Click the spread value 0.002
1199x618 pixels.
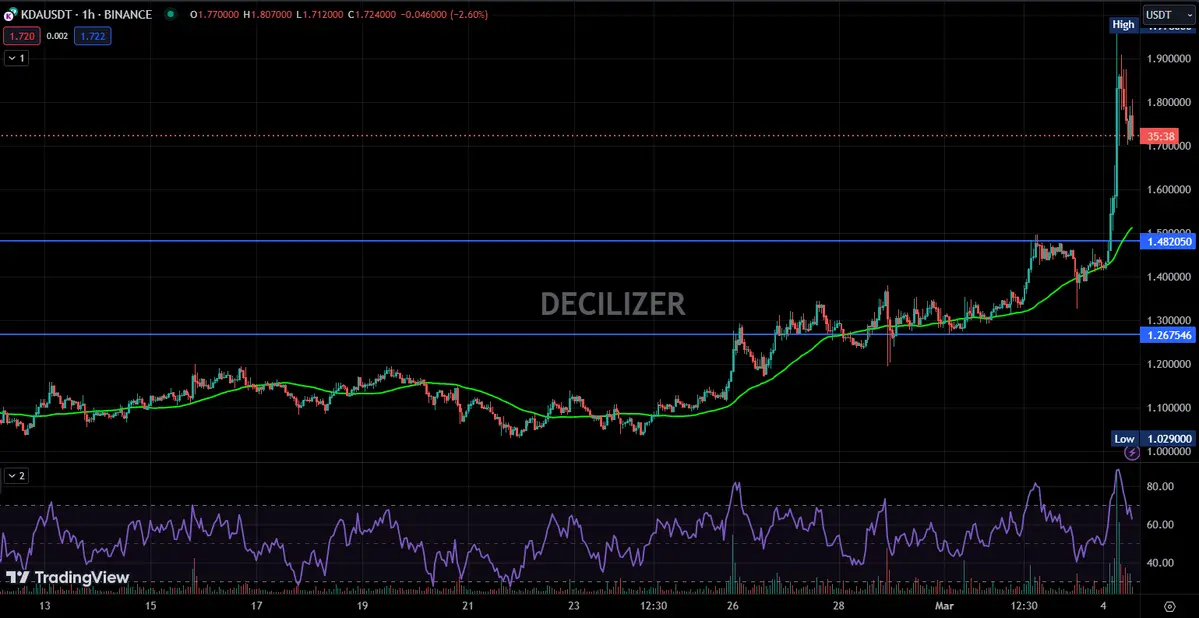coord(57,36)
